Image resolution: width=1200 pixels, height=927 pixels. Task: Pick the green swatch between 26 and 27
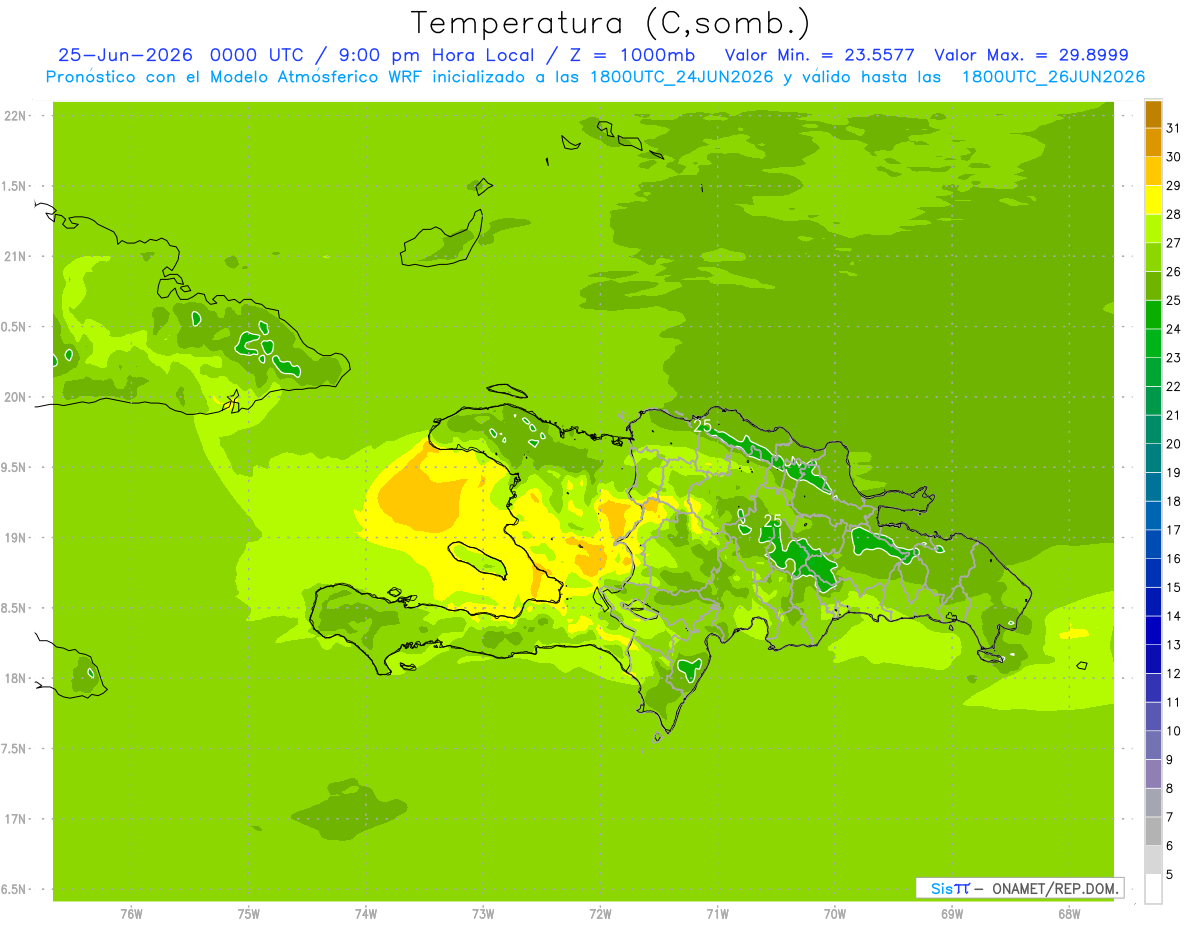pos(1153,257)
